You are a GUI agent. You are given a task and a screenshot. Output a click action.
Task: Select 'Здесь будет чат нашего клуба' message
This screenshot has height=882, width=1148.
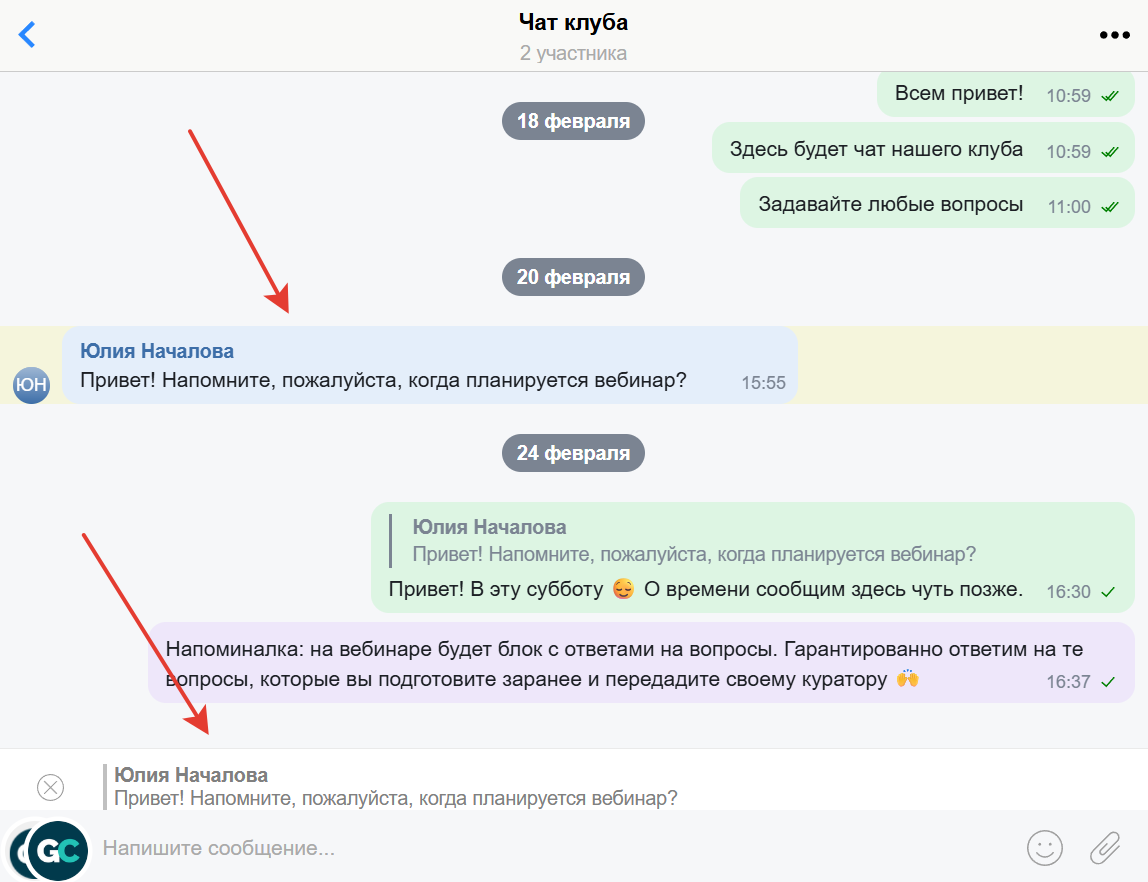(x=922, y=149)
